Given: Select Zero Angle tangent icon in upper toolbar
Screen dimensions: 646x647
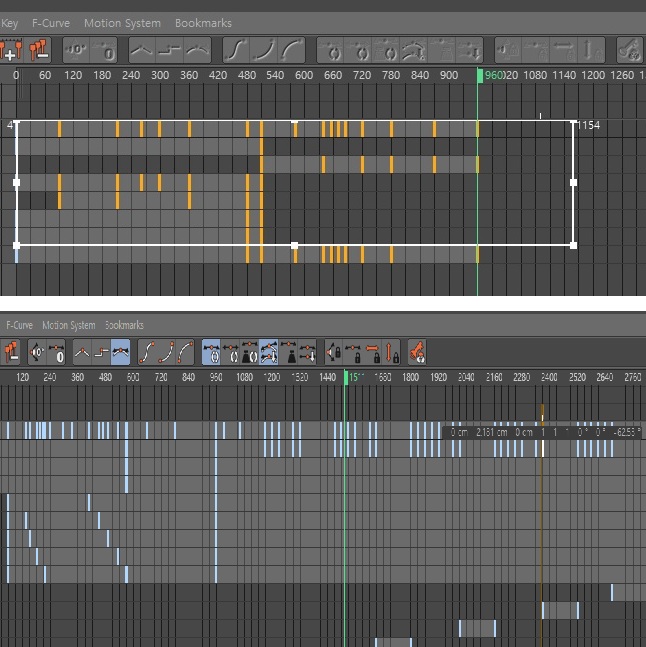Looking at the screenshot, I should (76, 50).
